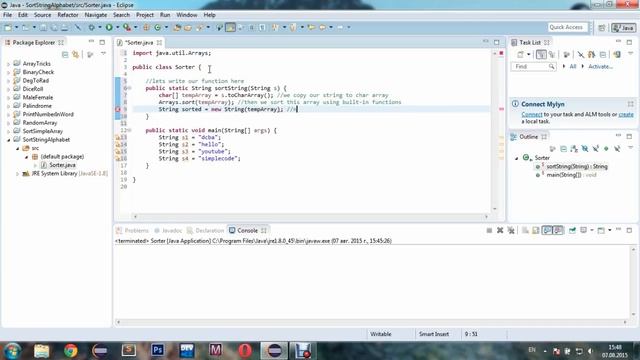Viewport: 640px width, 360px height.
Task: Click the Collapse All icon in Package Explorer
Action: pos(65,54)
